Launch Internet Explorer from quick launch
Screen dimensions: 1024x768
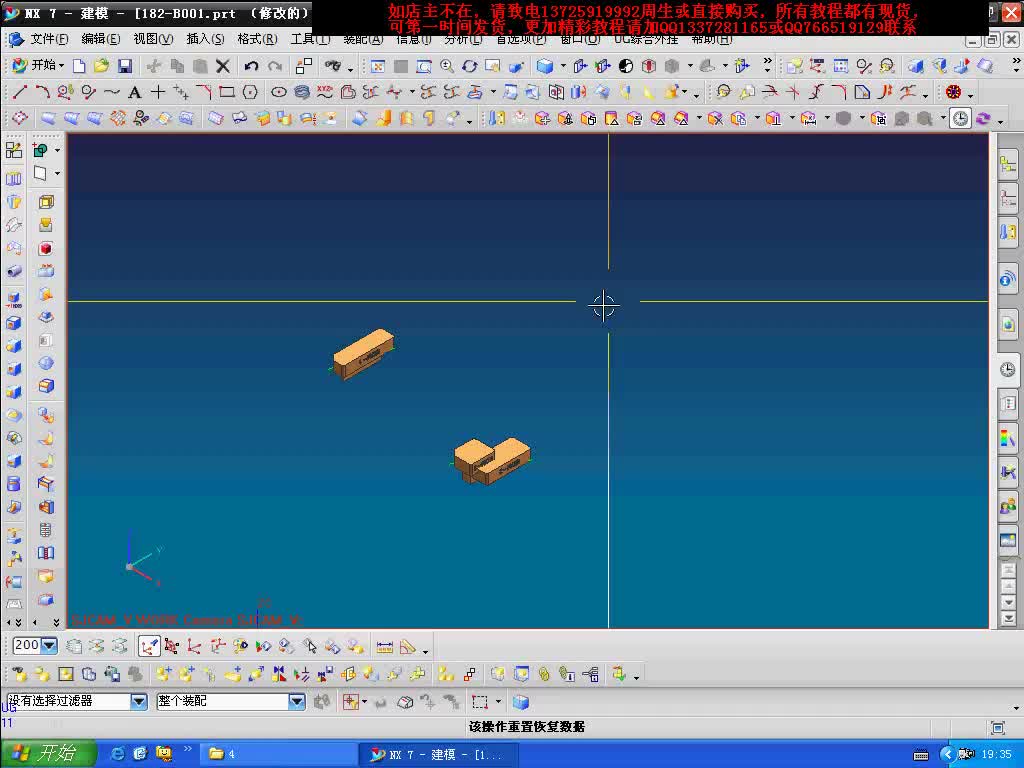118,754
